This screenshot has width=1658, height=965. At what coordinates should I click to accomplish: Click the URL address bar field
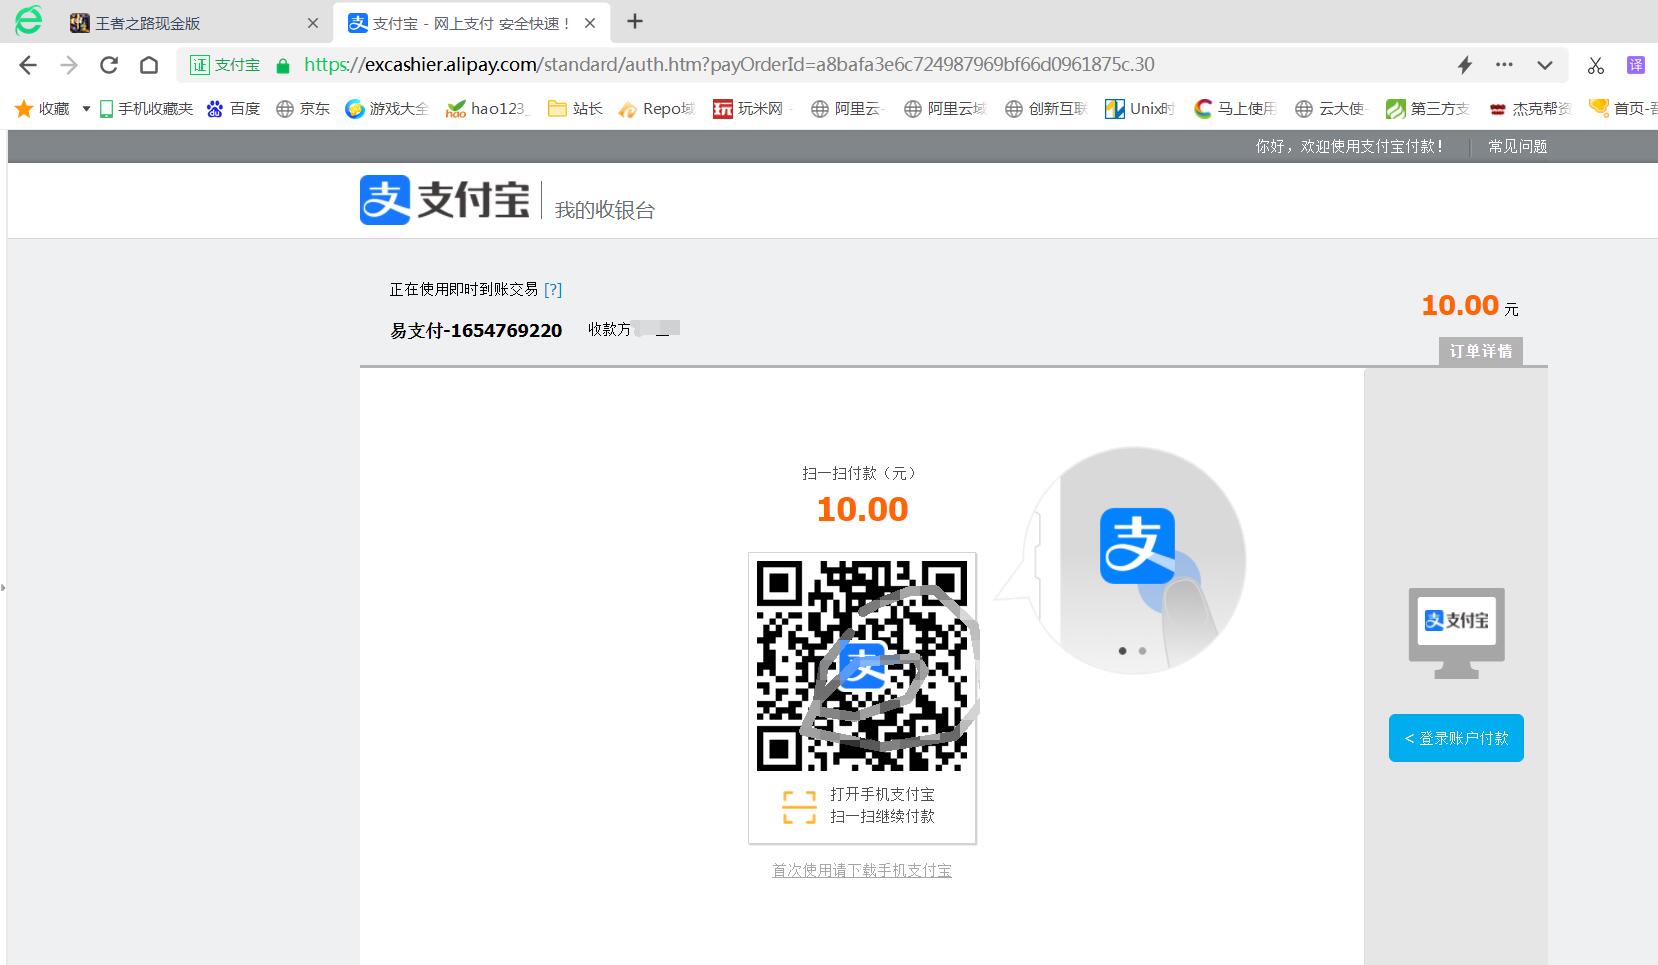click(x=800, y=65)
